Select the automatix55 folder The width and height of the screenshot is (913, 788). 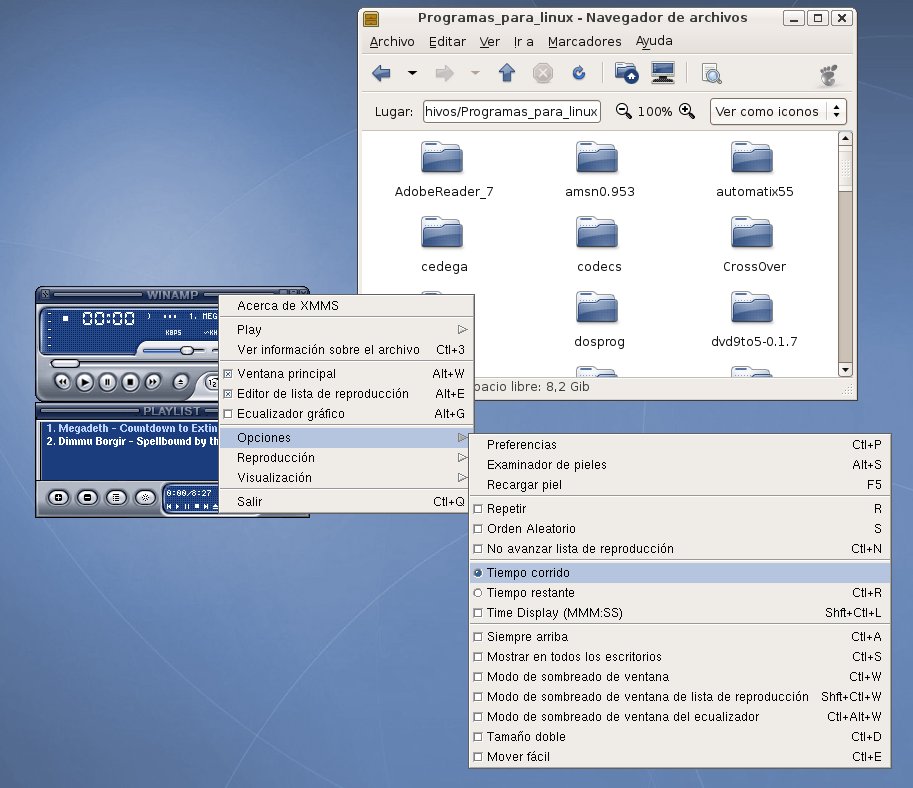pyautogui.click(x=754, y=169)
